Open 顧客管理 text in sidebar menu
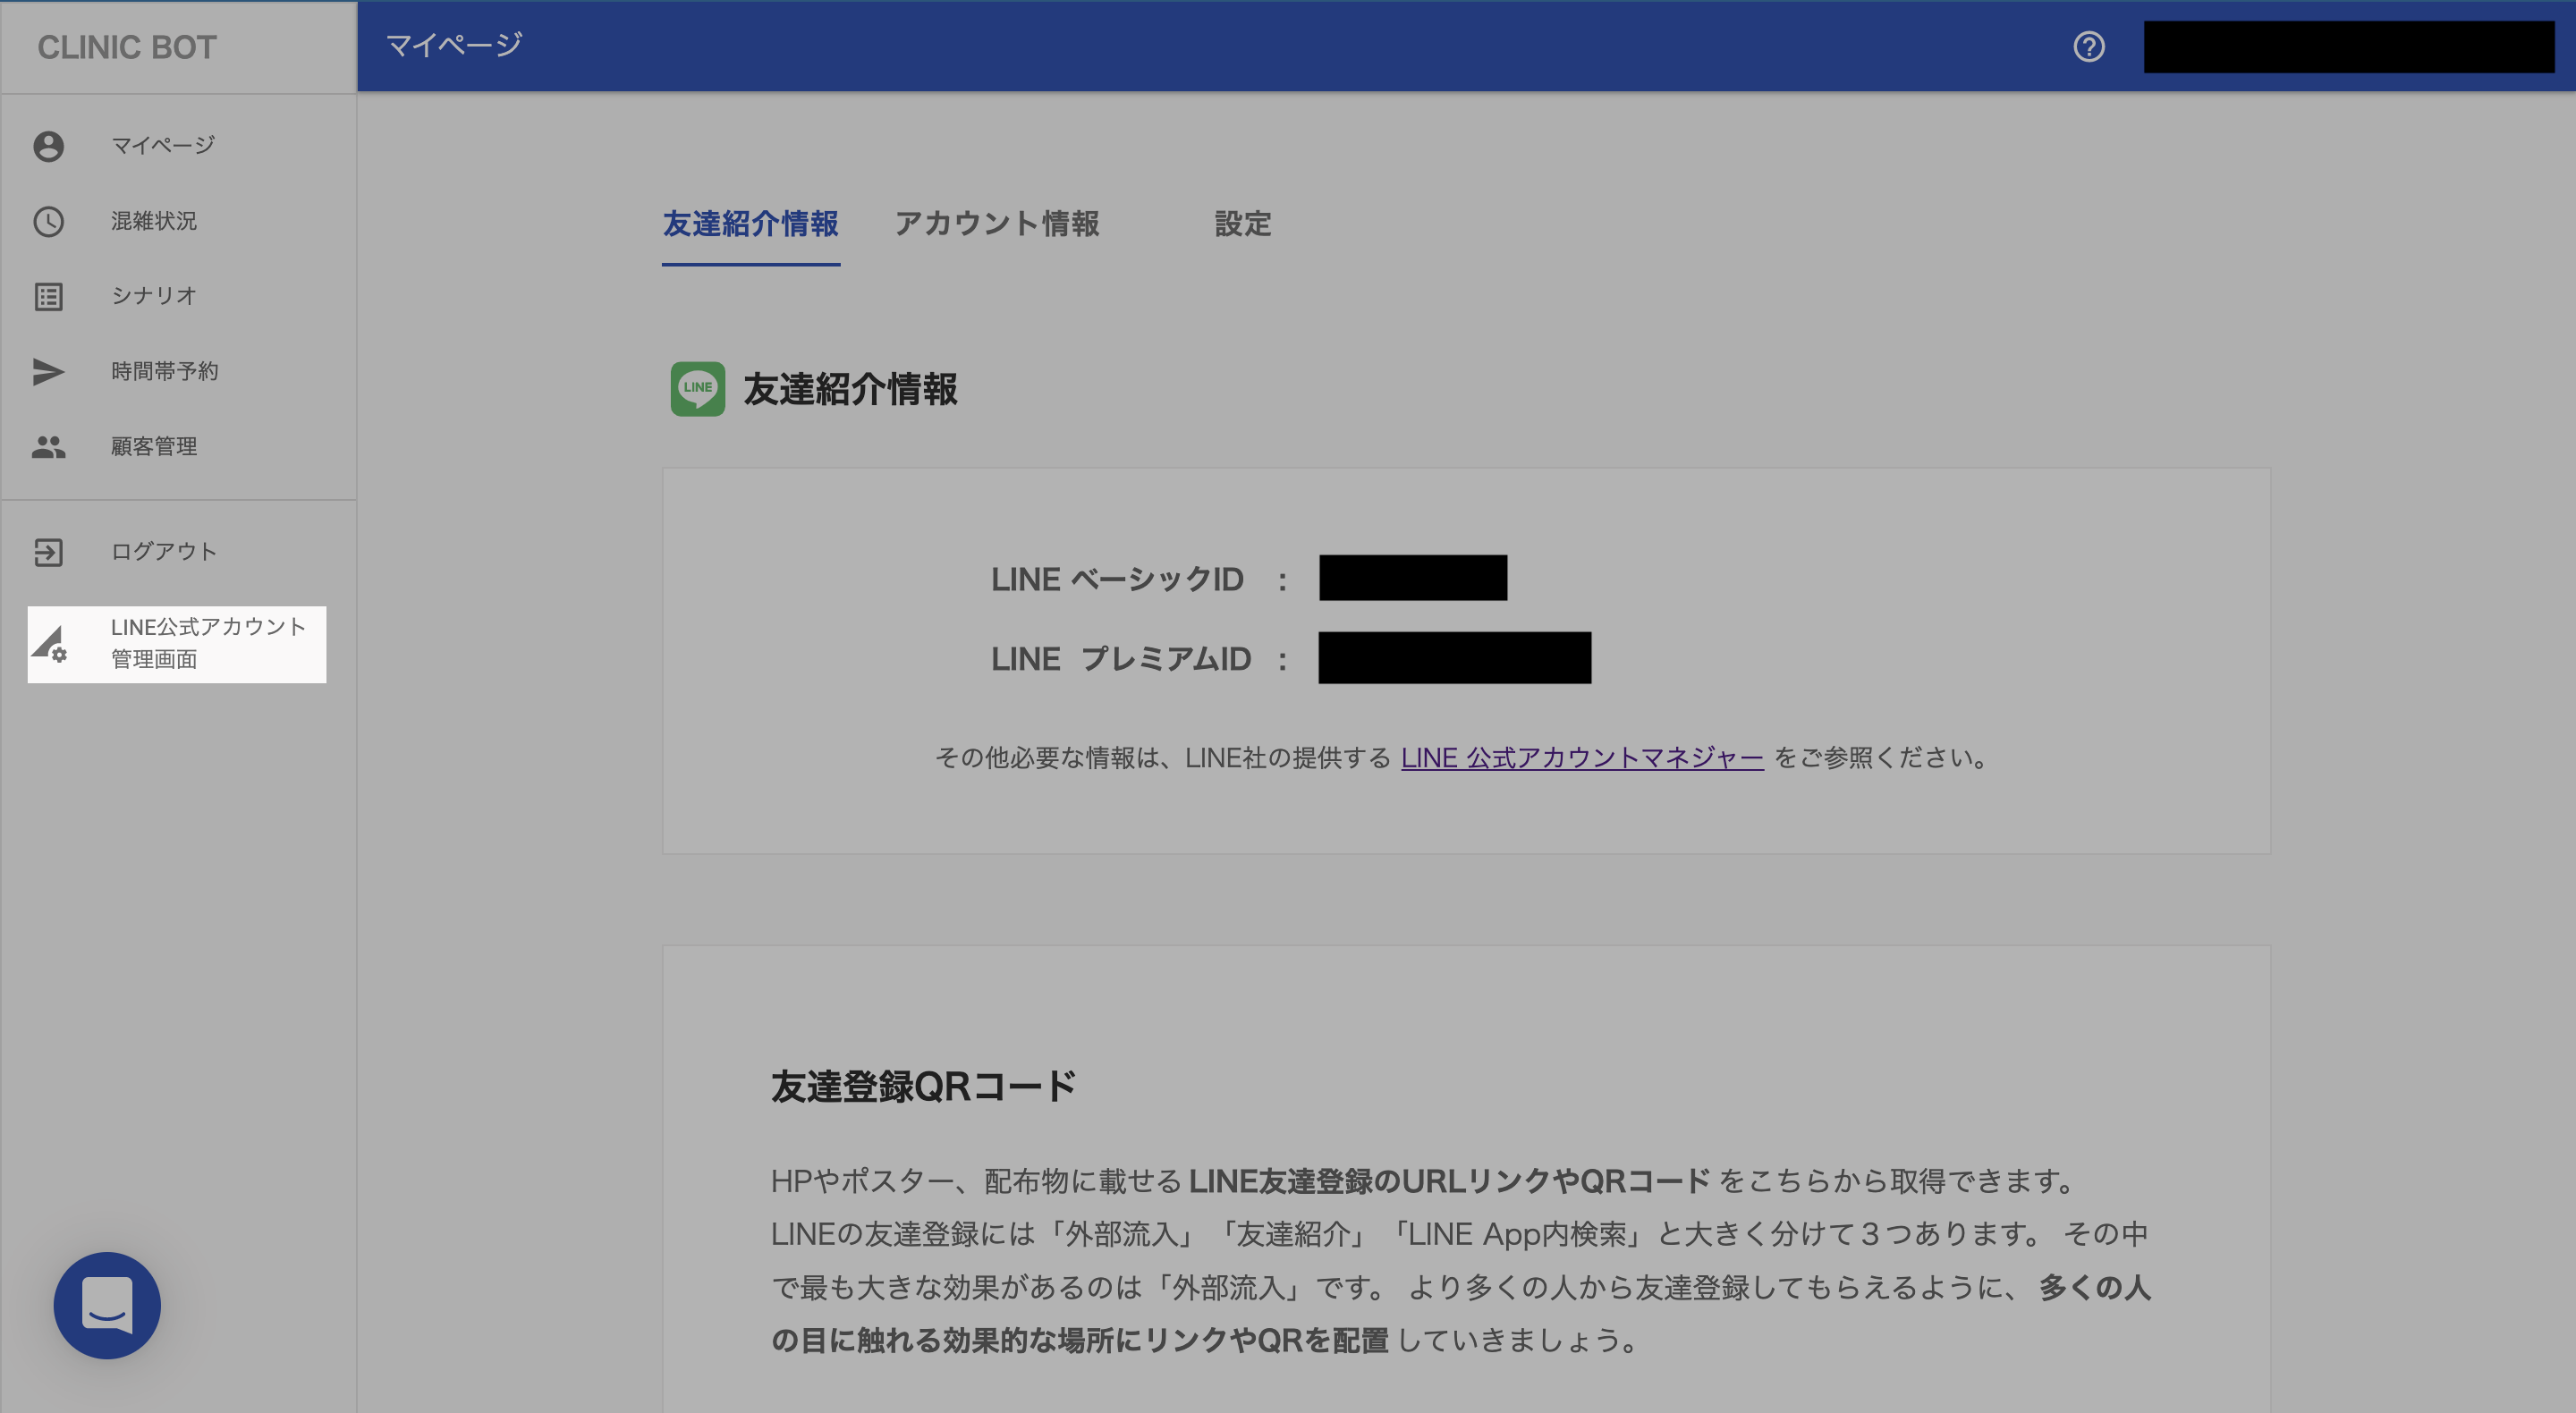The height and width of the screenshot is (1413, 2576). coord(154,446)
